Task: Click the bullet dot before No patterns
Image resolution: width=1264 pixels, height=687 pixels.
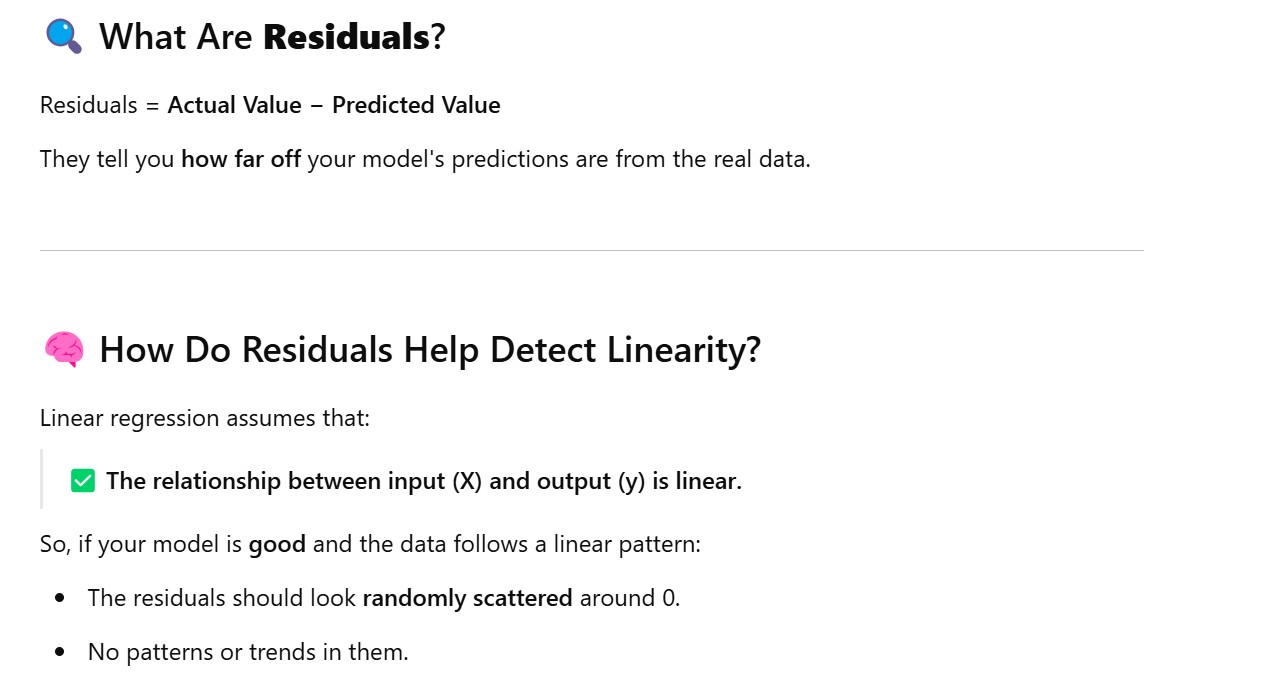Action: tap(60, 652)
